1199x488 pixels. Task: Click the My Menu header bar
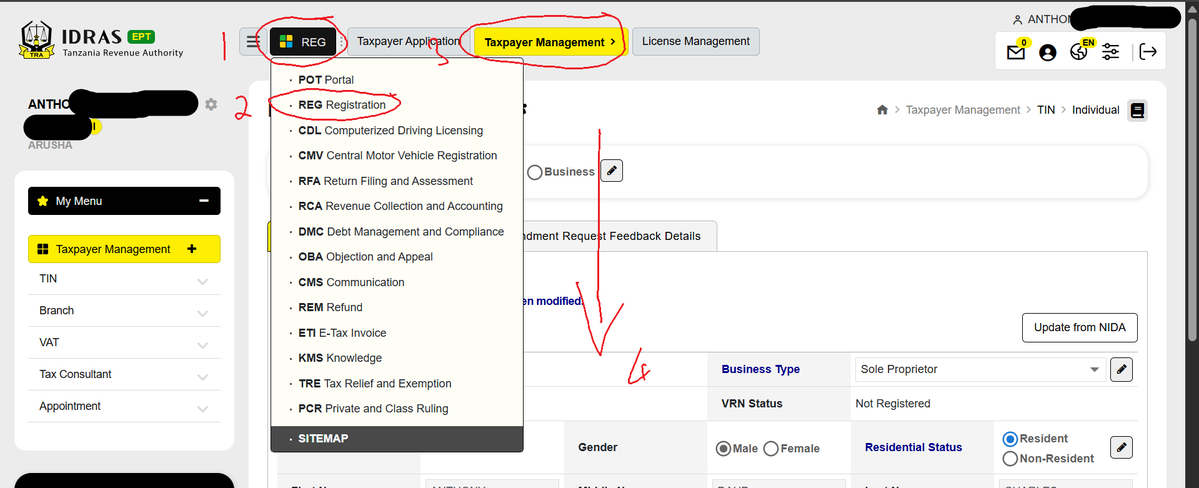124,201
